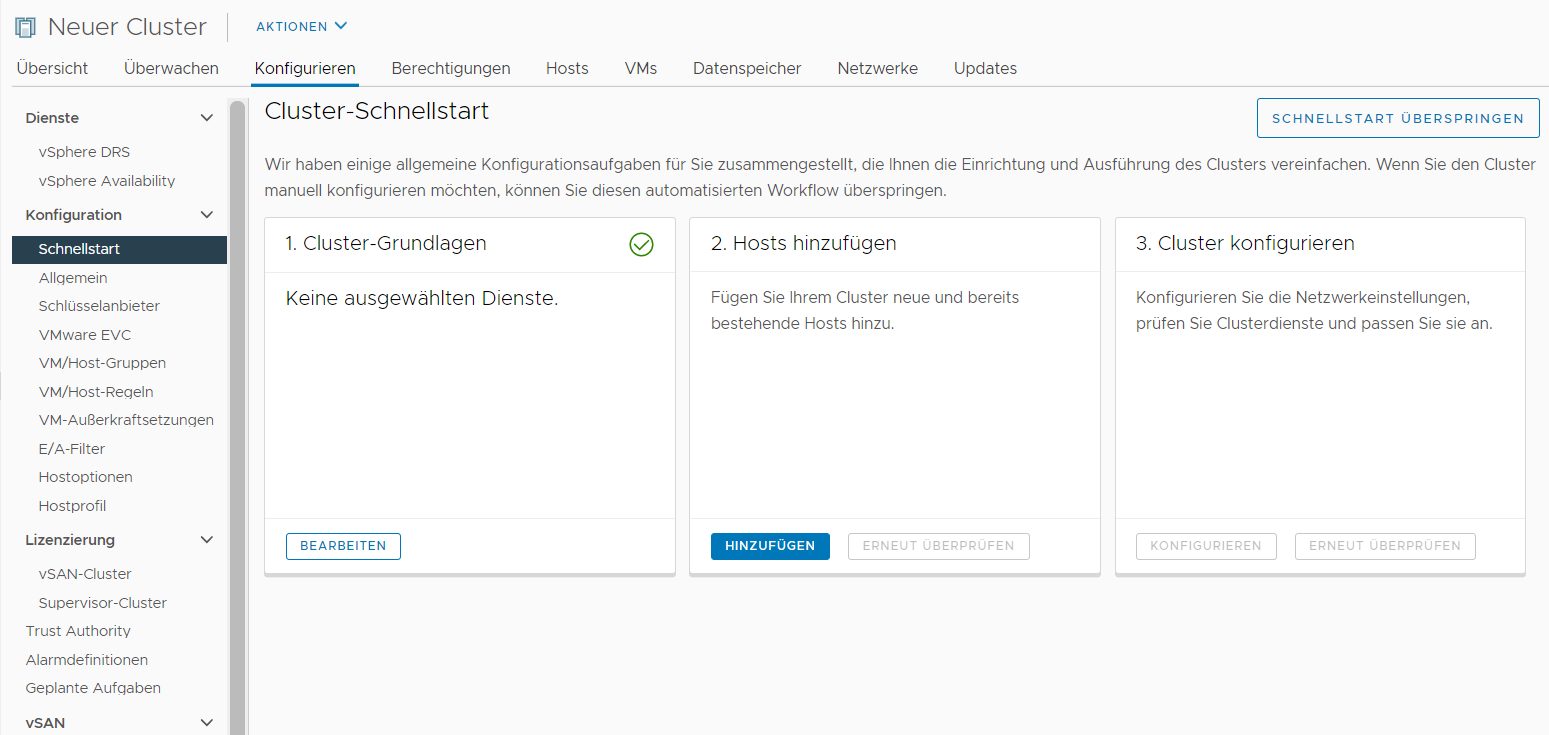Click ERNEUT ÜBERPRÜFEN in Hosts hinzufügen card
The height and width of the screenshot is (735, 1549).
[939, 546]
